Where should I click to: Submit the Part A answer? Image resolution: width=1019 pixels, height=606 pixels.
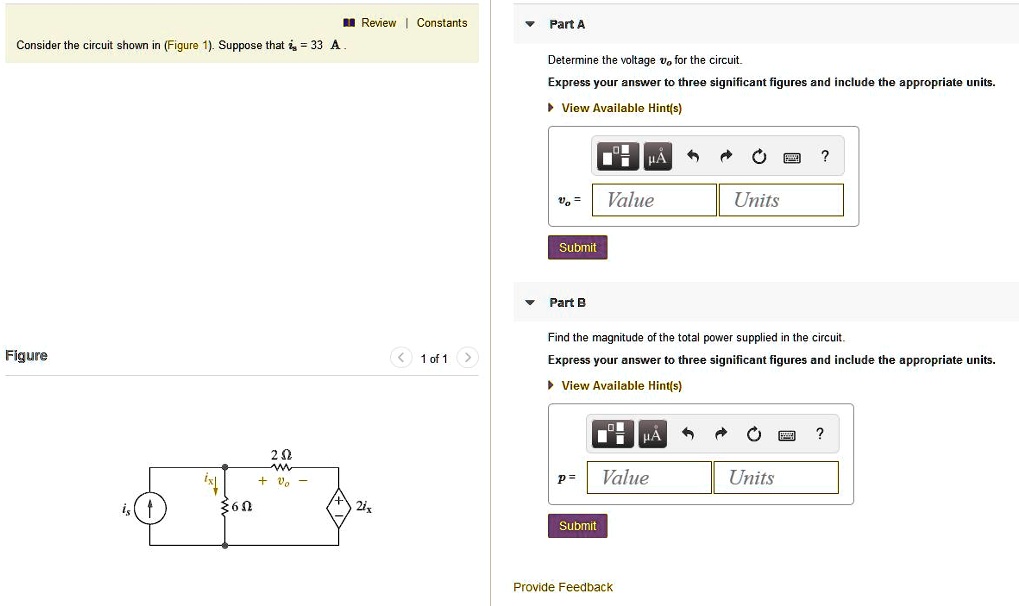577,247
